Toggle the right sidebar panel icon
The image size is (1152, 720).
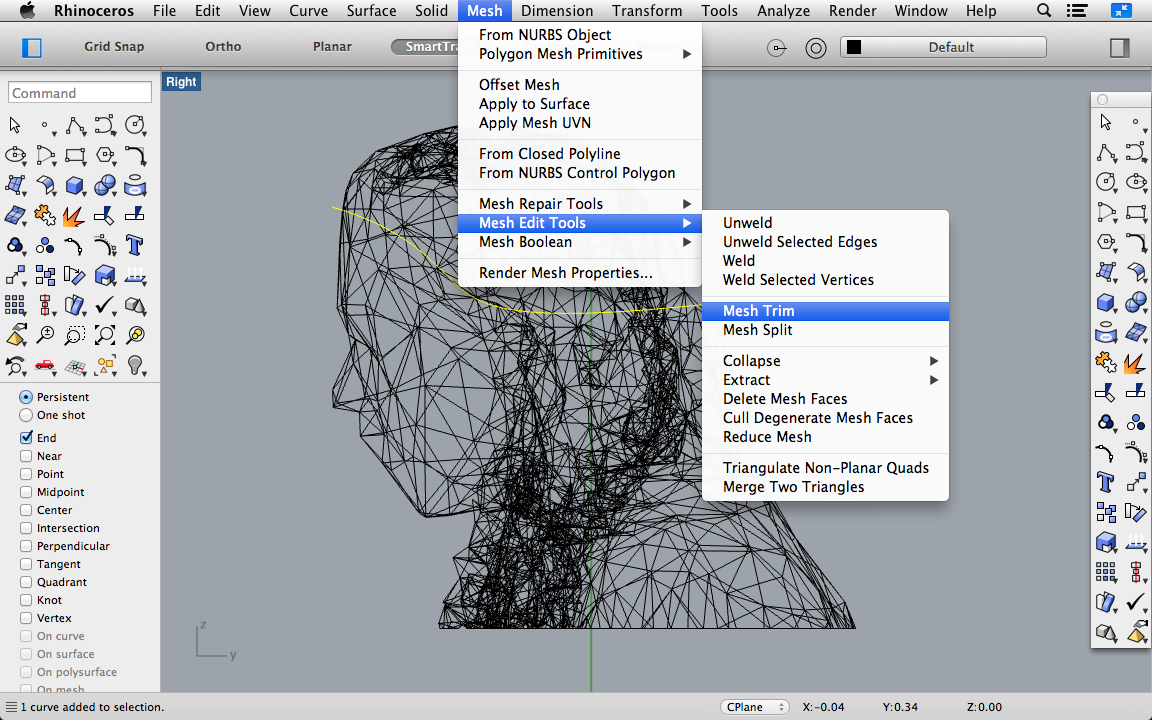(1120, 48)
